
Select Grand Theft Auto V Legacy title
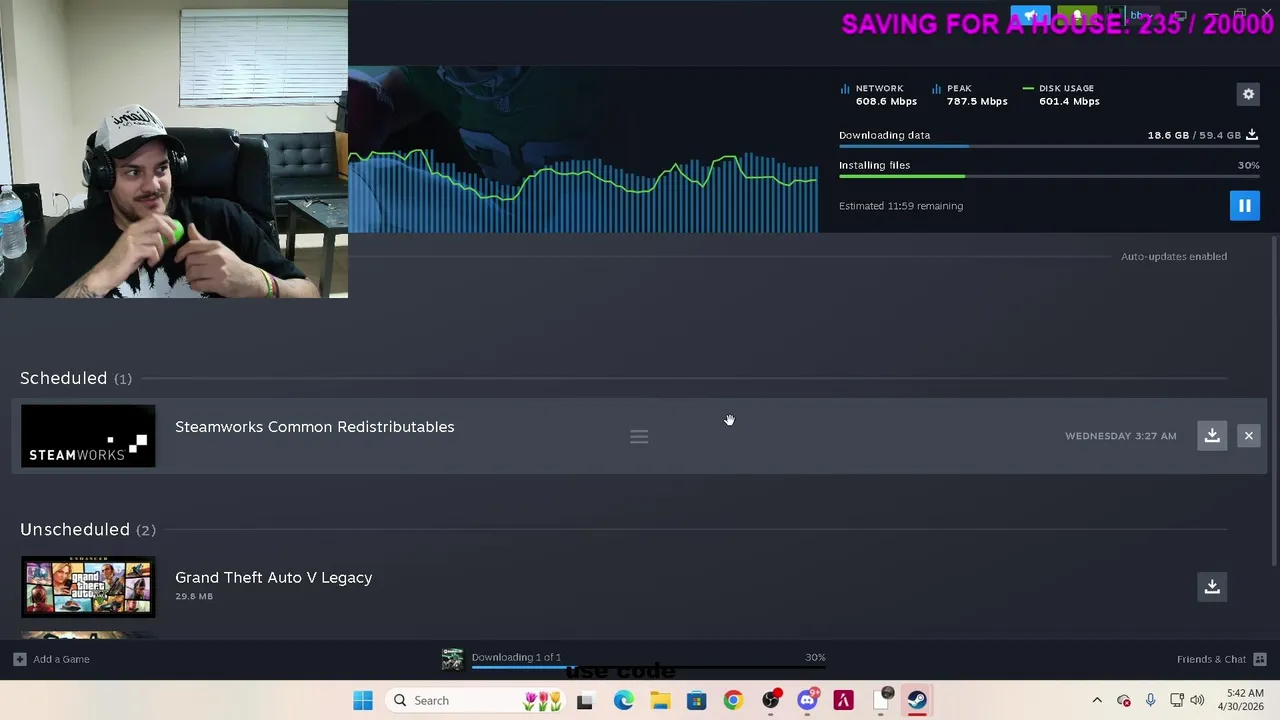[273, 578]
